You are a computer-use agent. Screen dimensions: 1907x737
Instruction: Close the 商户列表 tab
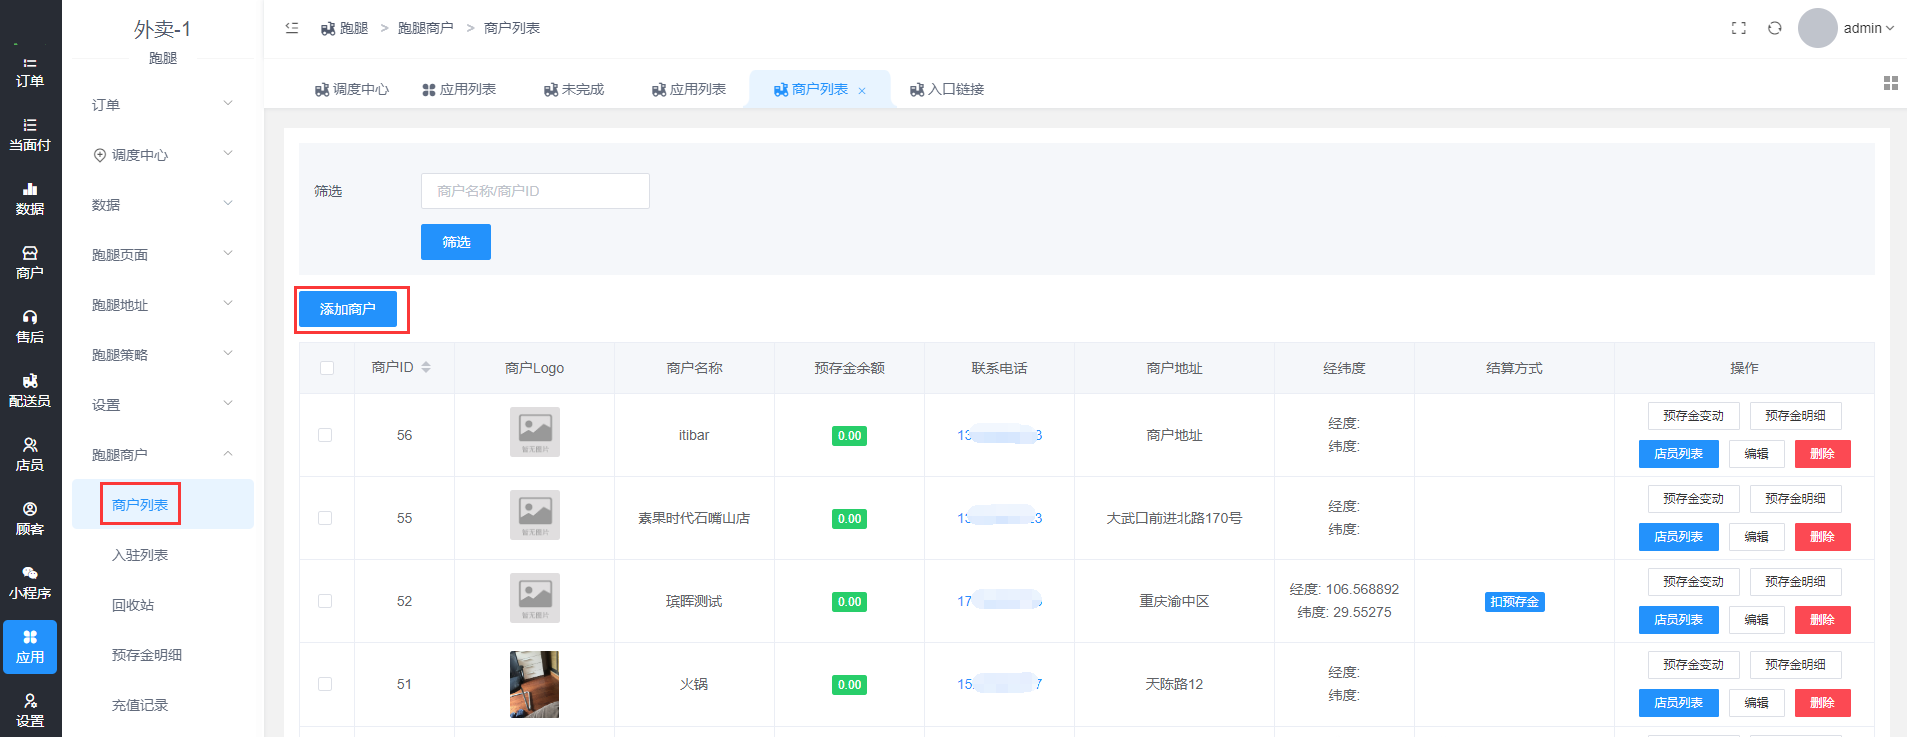(x=862, y=91)
